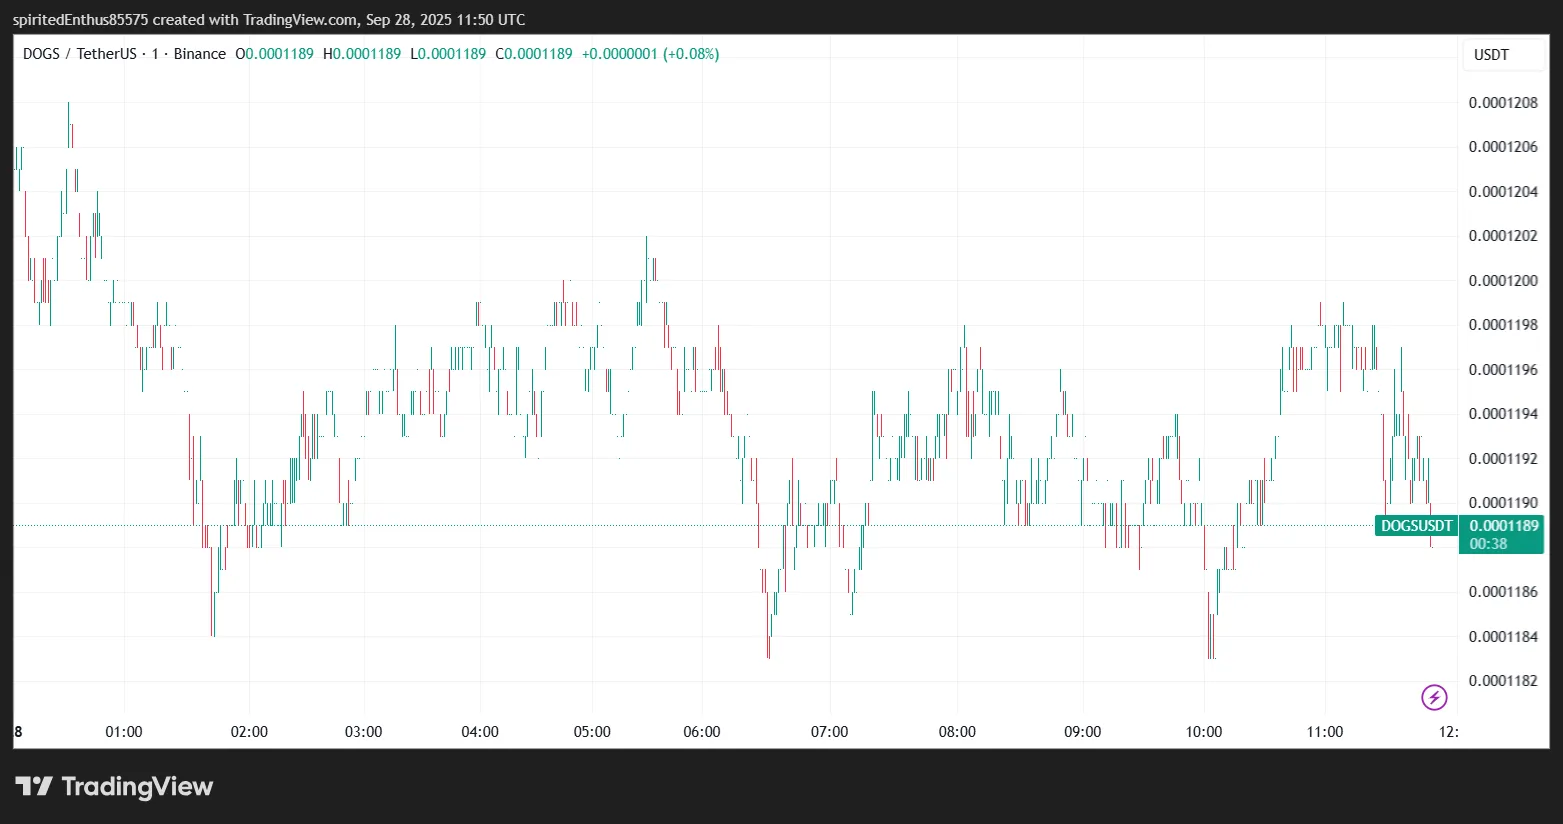The image size is (1563, 824).
Task: Click the purple lightning bolt icon
Action: pos(1434,697)
